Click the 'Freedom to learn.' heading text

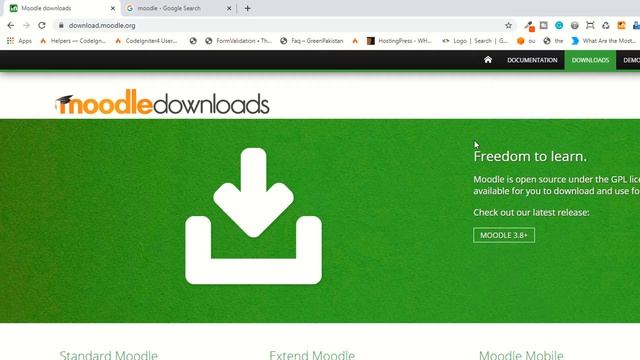click(530, 156)
